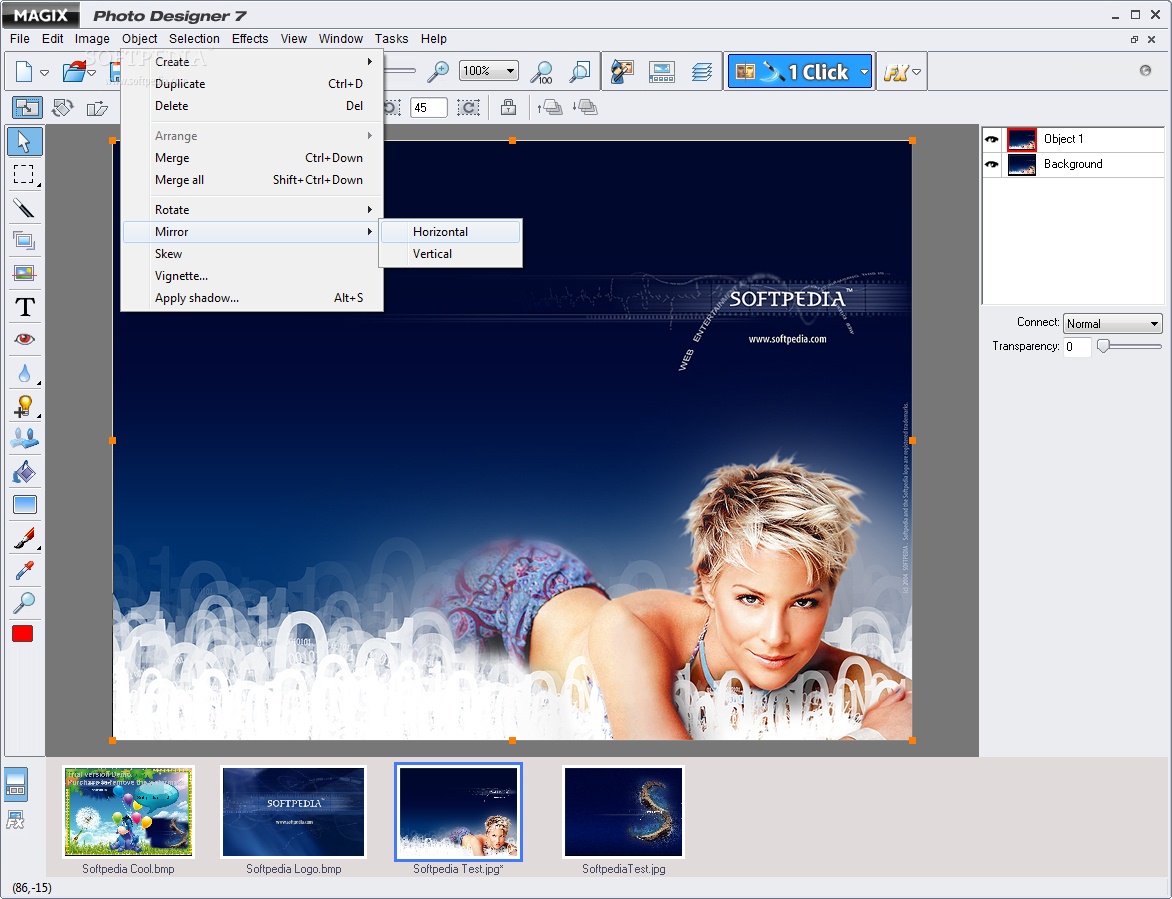Select the Background layer row

(x=1073, y=164)
